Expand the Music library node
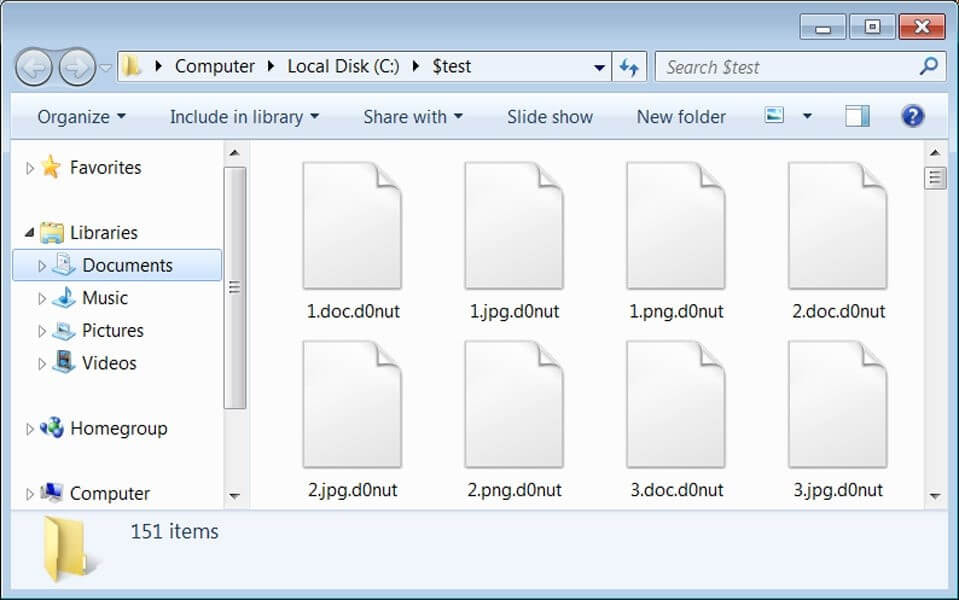959x600 pixels. coord(42,298)
